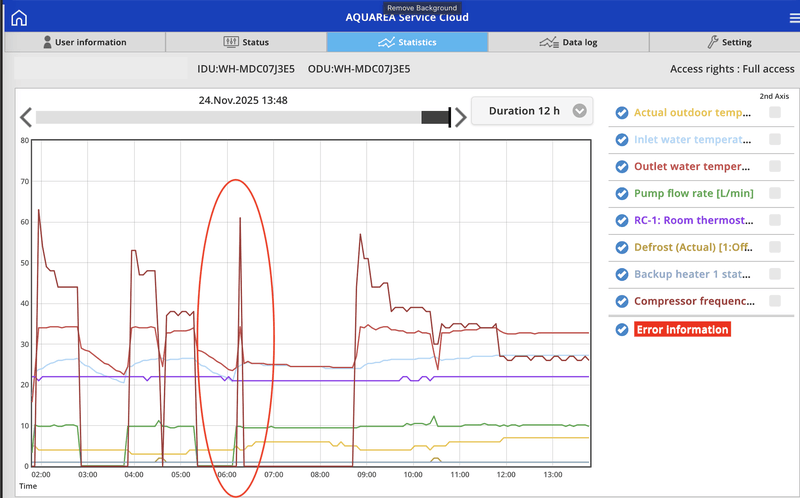Screen dimensions: 800x498
Task: Enable 2nd axis for Defrost (Actual)
Action: click(774, 247)
